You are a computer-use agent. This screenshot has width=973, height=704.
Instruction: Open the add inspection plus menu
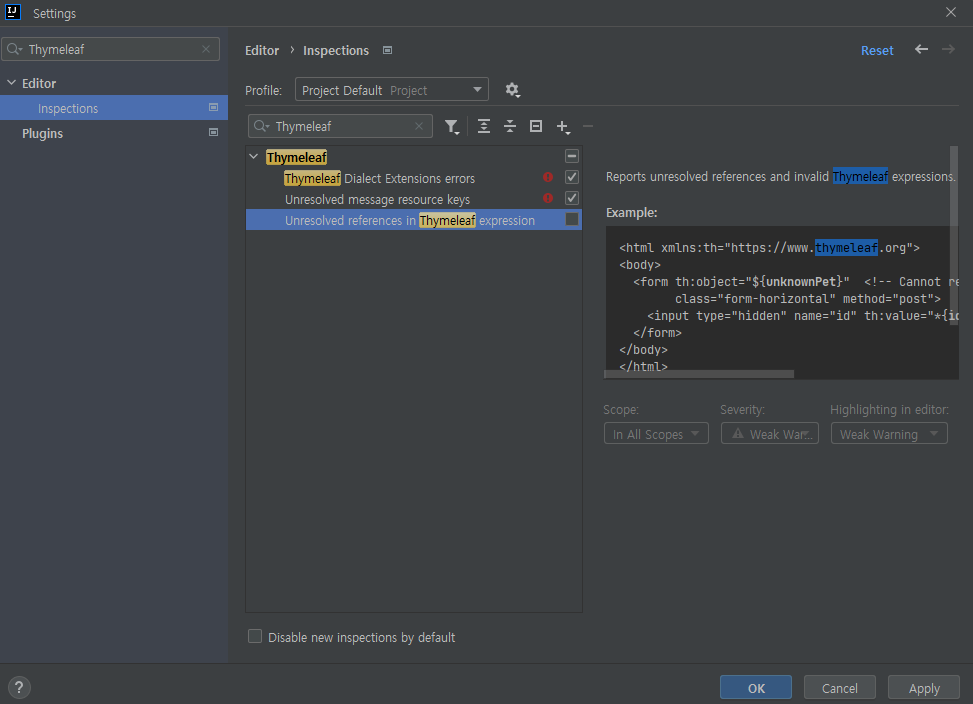563,127
